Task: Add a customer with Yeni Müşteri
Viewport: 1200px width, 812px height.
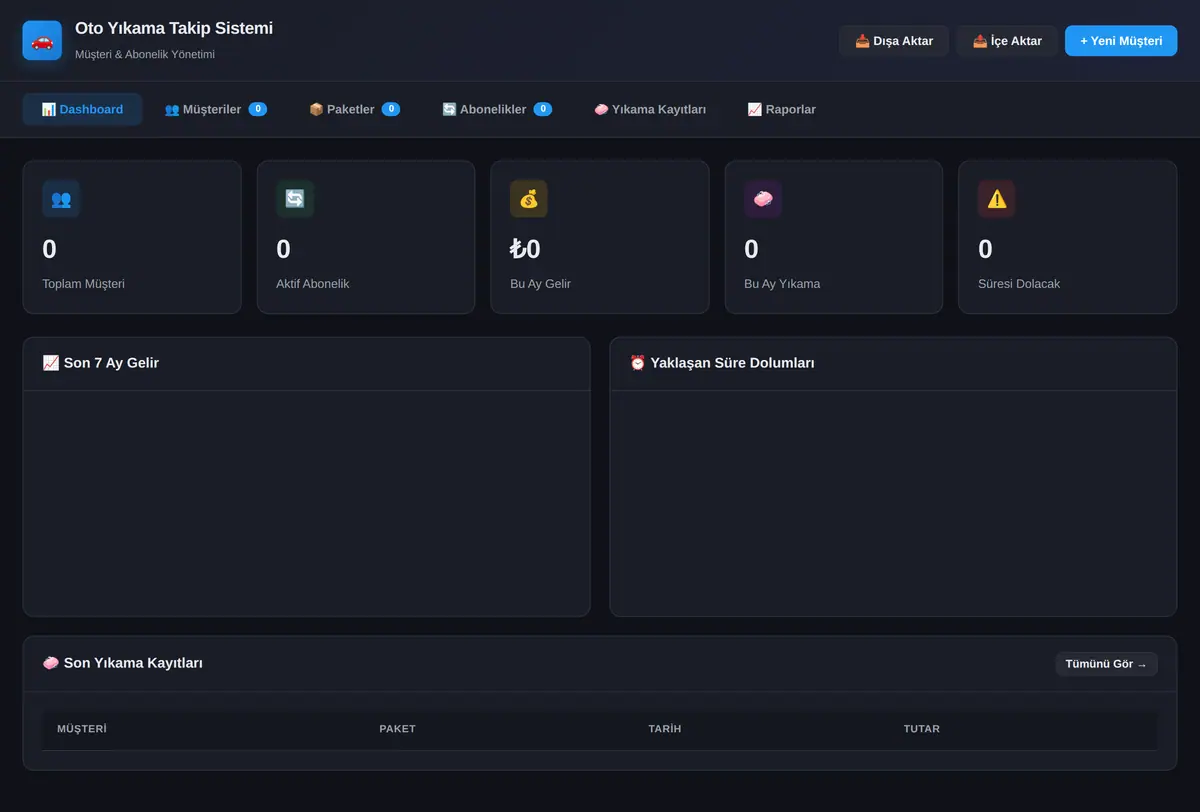Action: 1121,41
